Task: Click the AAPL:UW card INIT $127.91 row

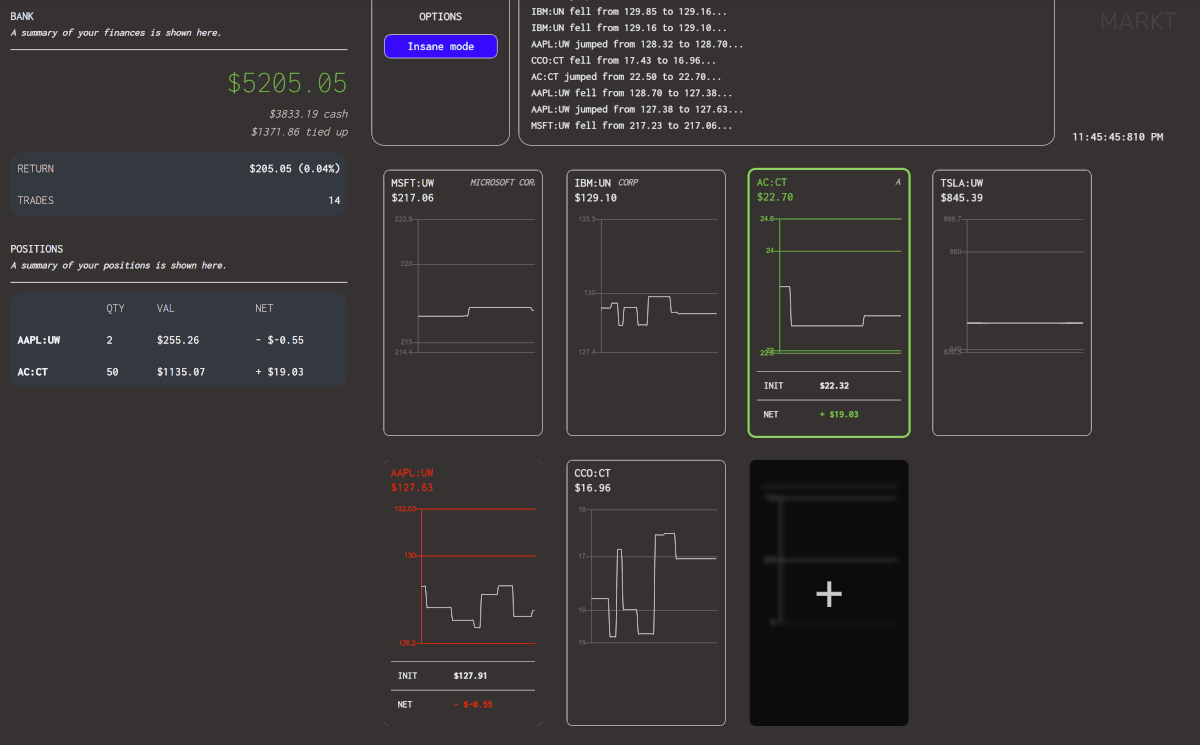Action: point(463,676)
